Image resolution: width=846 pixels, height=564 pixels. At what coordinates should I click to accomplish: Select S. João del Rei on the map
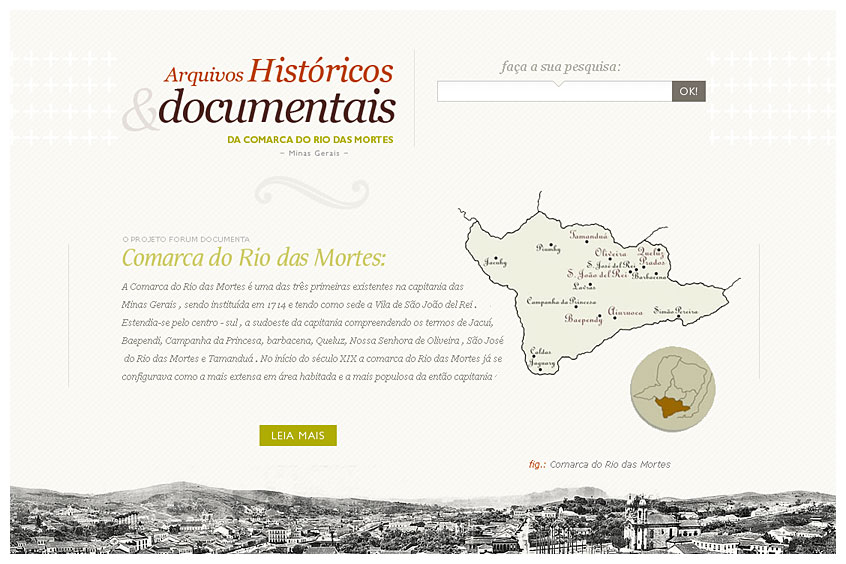point(597,274)
